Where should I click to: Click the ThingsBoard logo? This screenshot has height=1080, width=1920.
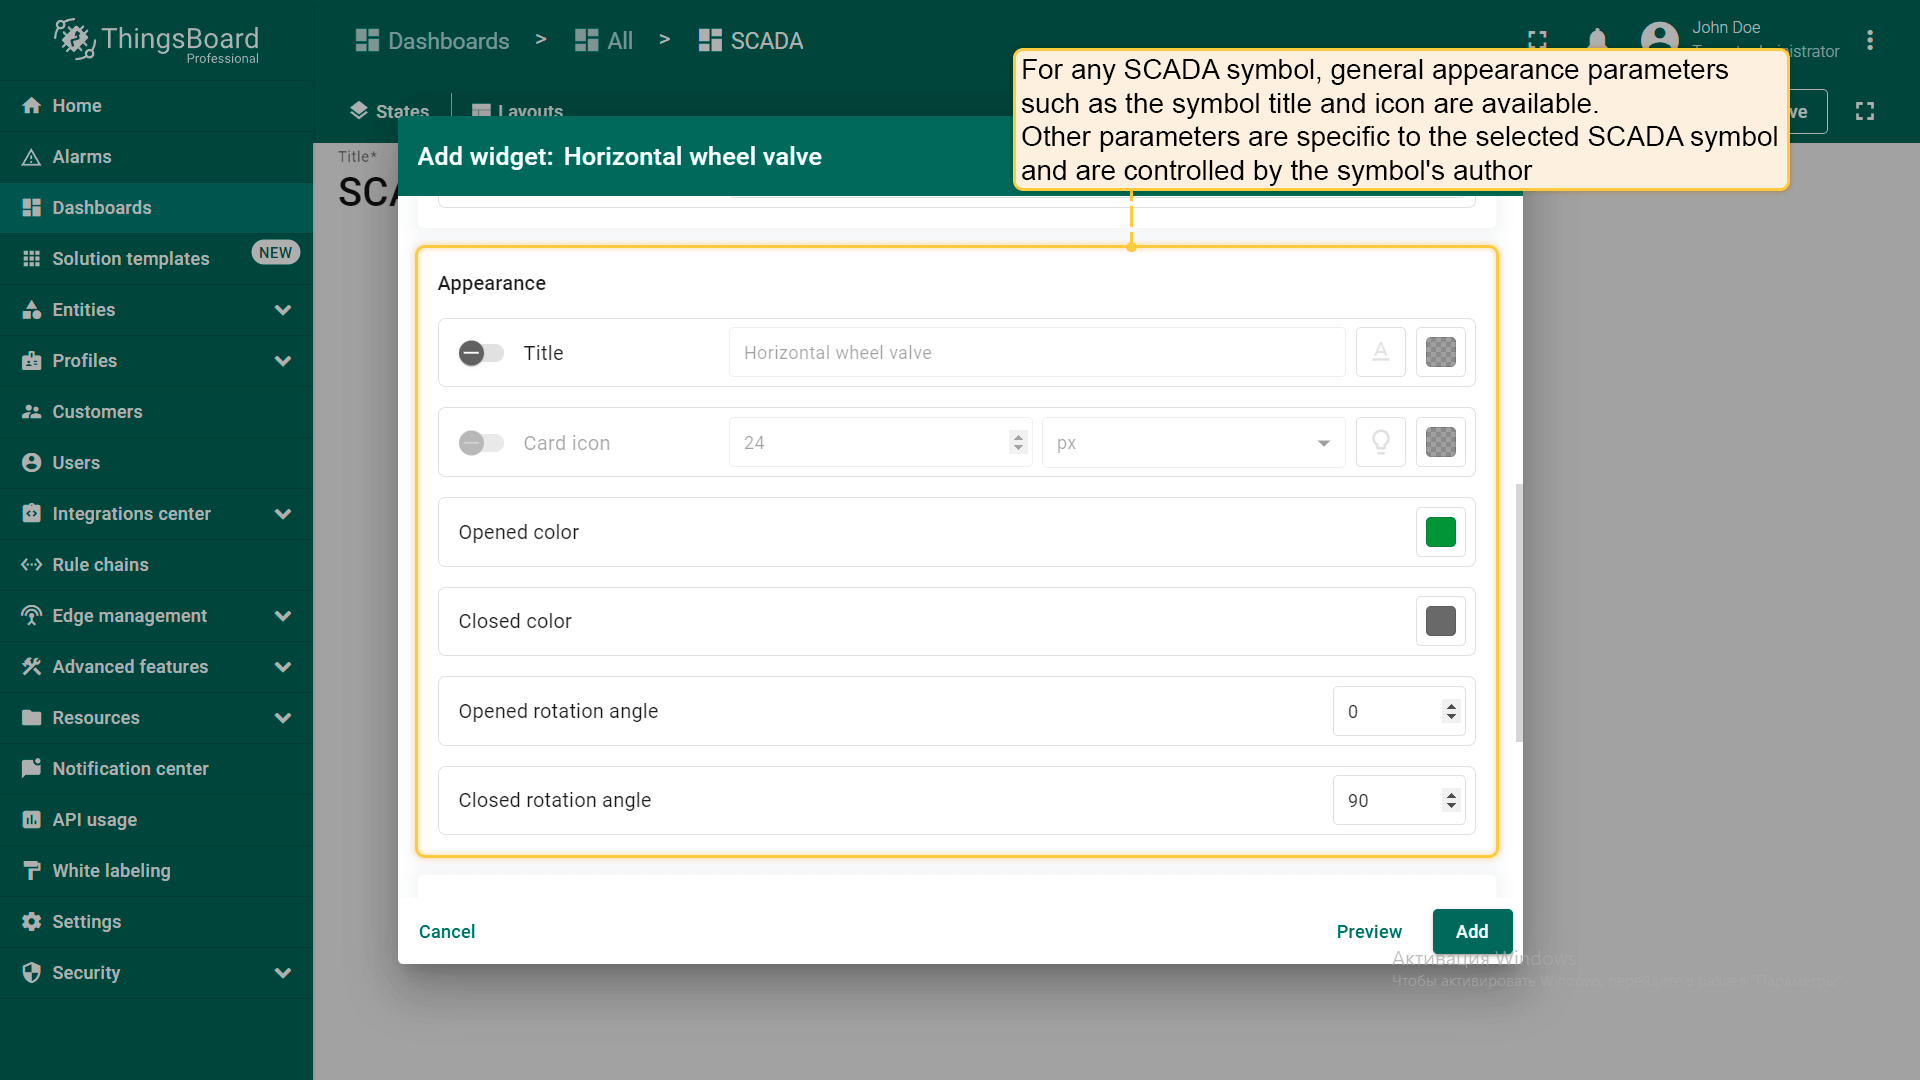pos(156,40)
